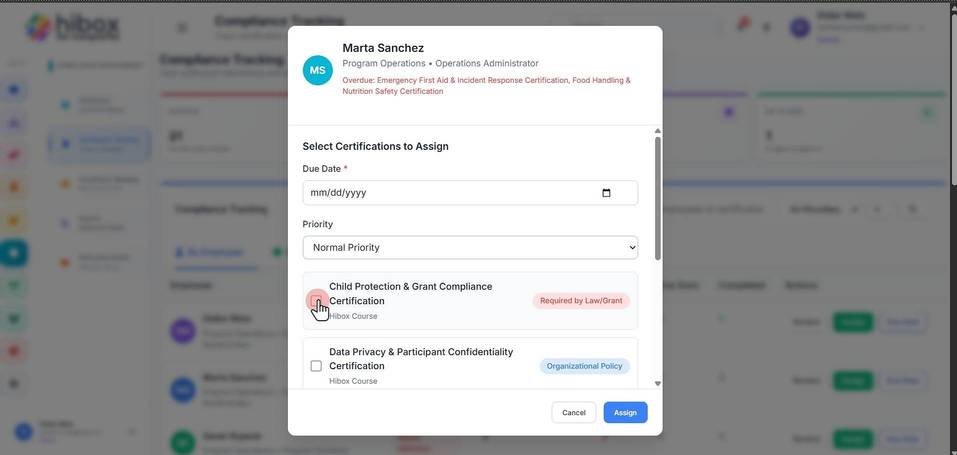957x455 pixels.
Task: Click the Cancel button
Action: coord(574,413)
